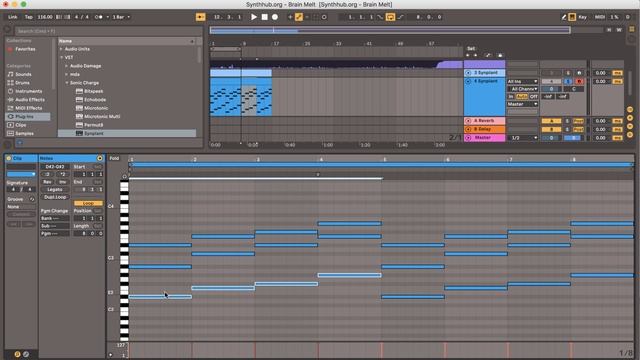Select the MIDI Effects category
The image size is (640, 360).
point(25,108)
